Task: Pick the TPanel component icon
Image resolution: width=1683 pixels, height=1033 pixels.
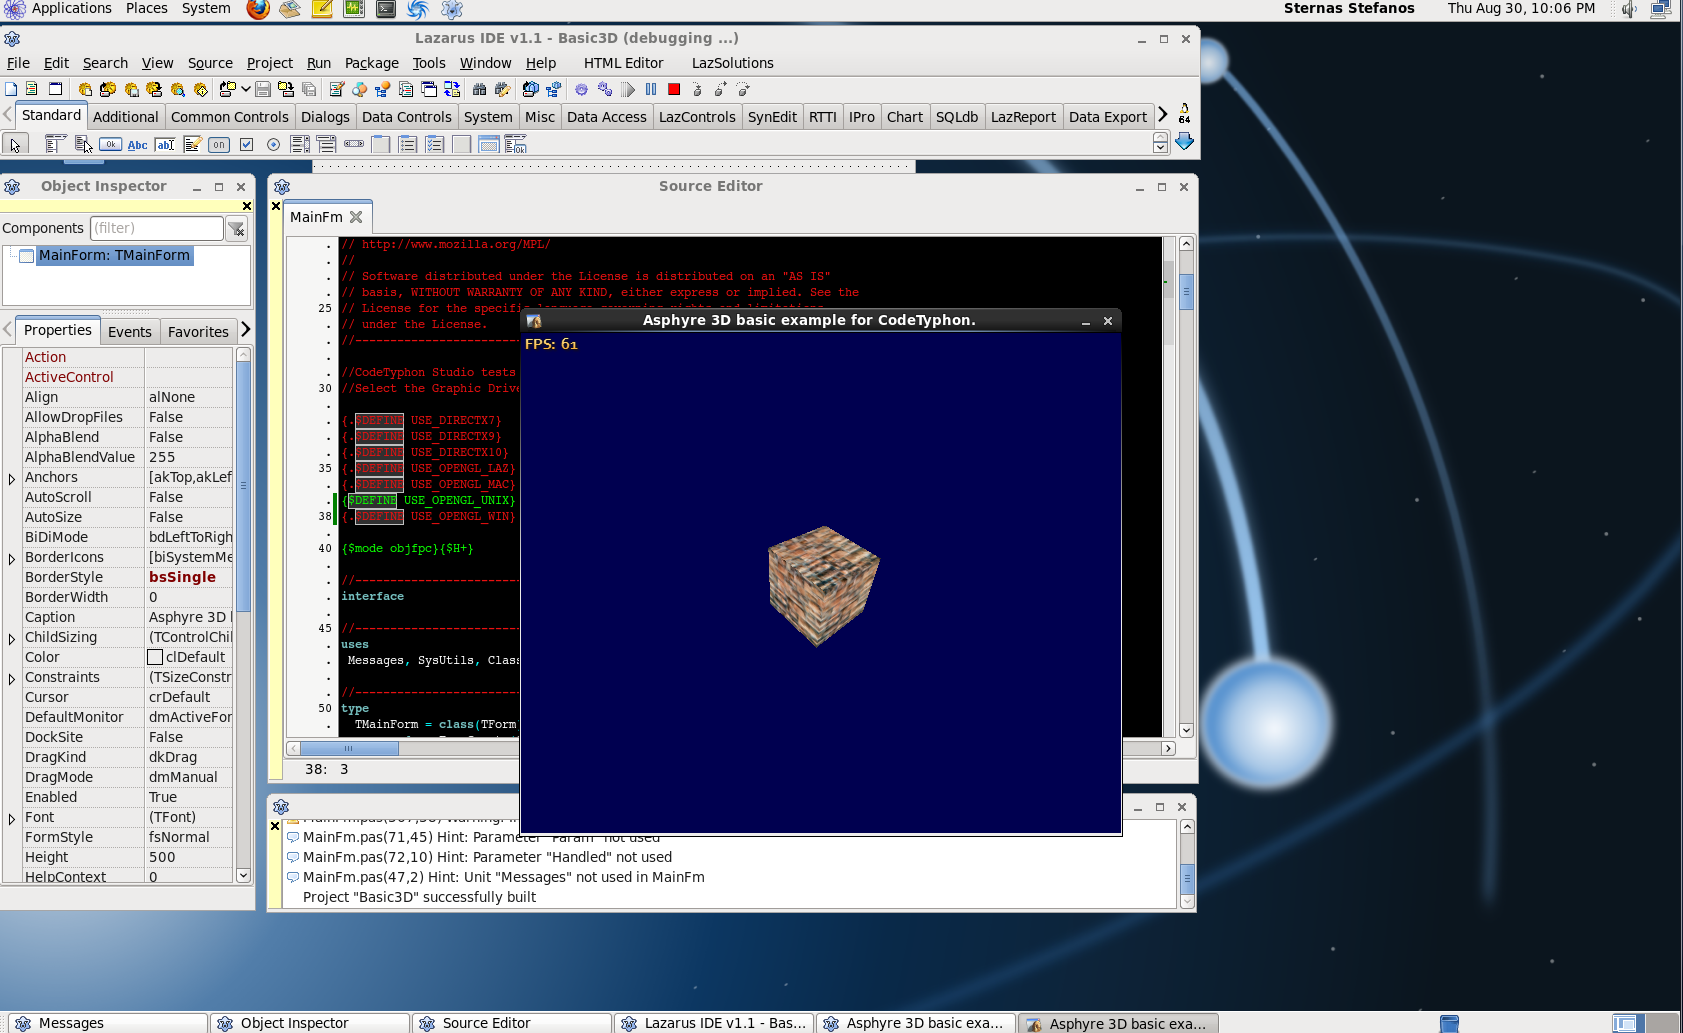Action: (x=462, y=144)
